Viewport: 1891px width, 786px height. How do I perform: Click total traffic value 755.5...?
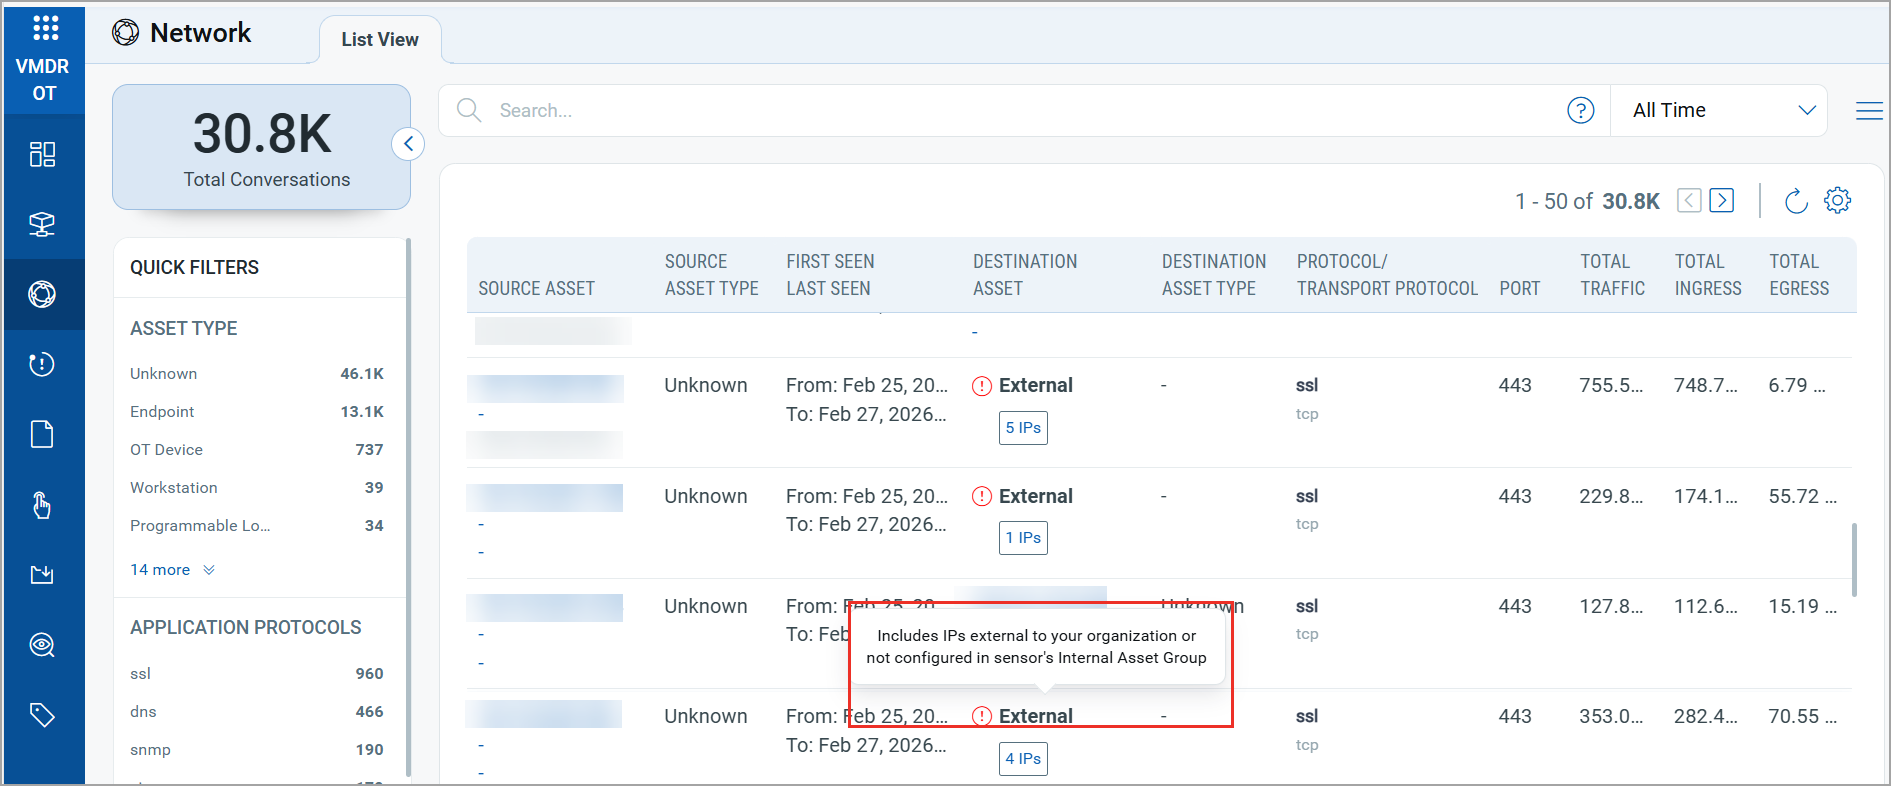tap(1611, 386)
